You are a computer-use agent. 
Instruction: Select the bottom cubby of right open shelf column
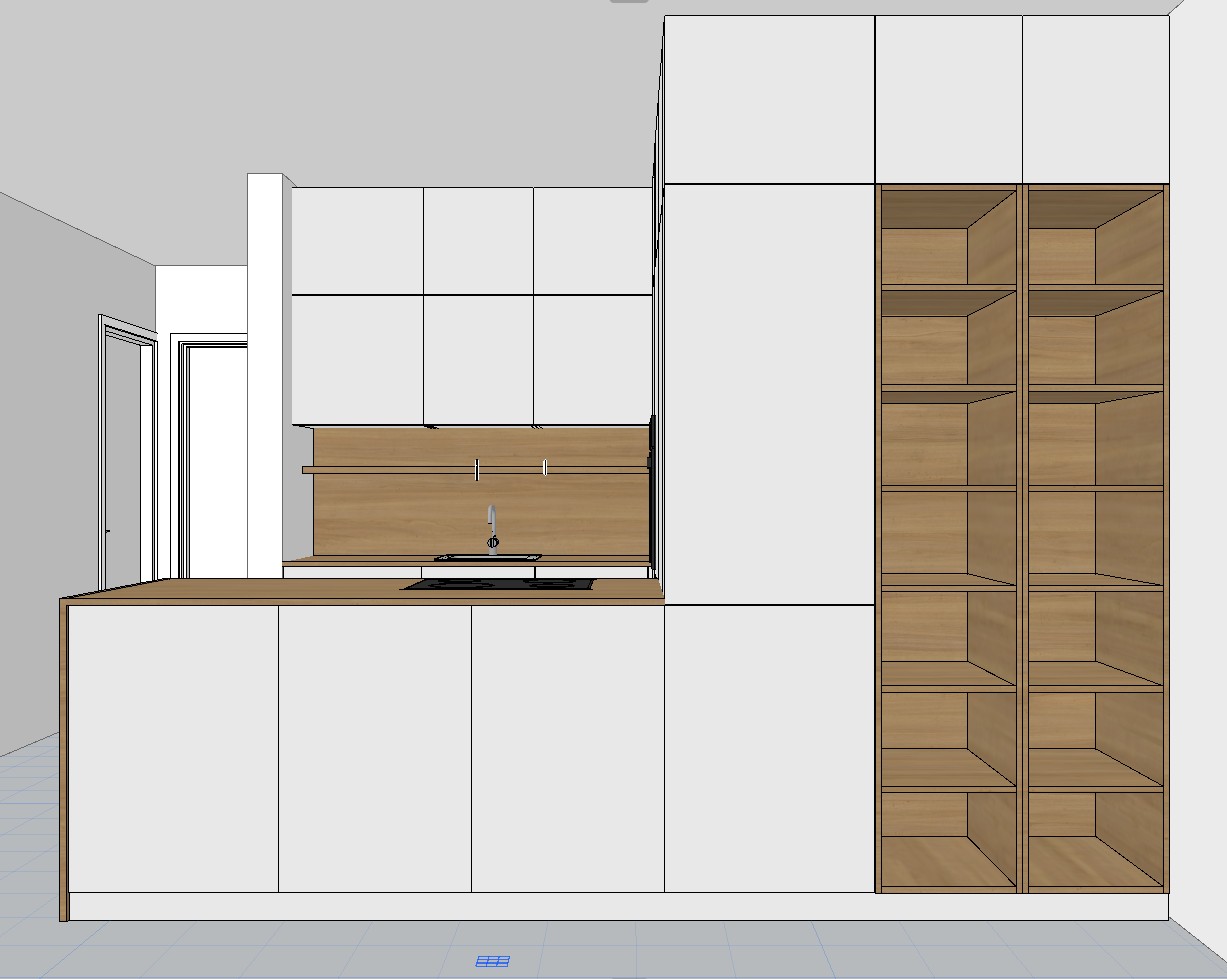tap(1095, 840)
